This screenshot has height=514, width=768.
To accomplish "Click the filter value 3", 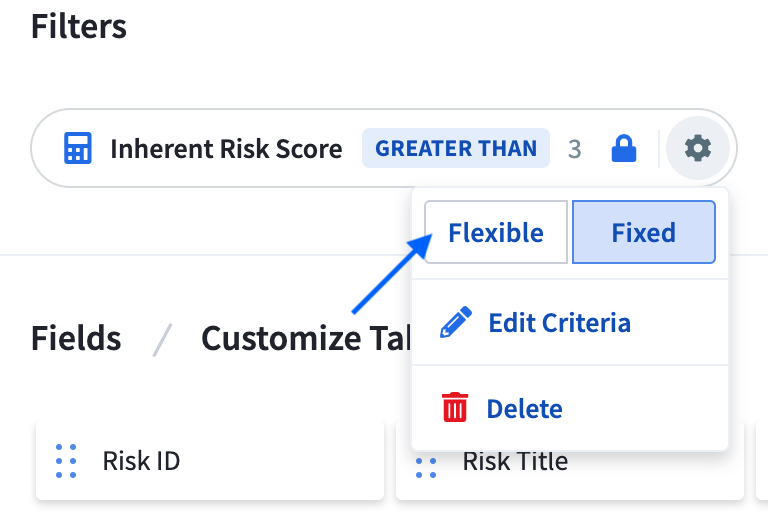I will tap(574, 150).
